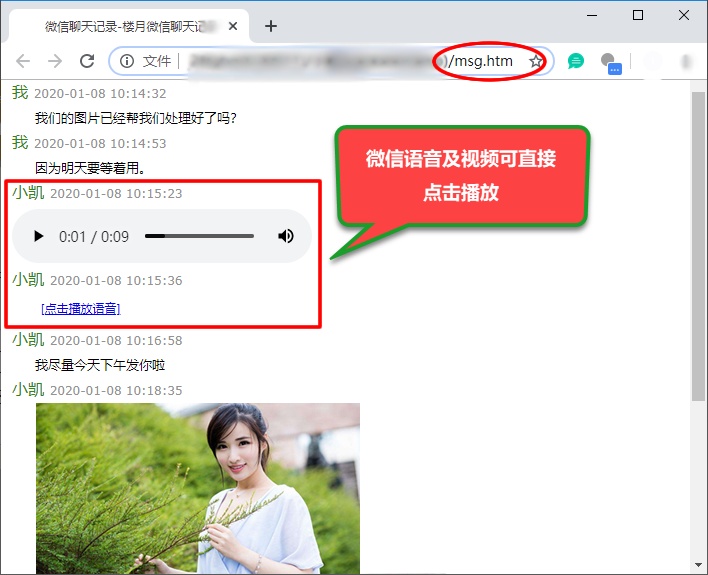This screenshot has width=708, height=575.
Task: Open the green chat bubble extension
Action: [576, 61]
